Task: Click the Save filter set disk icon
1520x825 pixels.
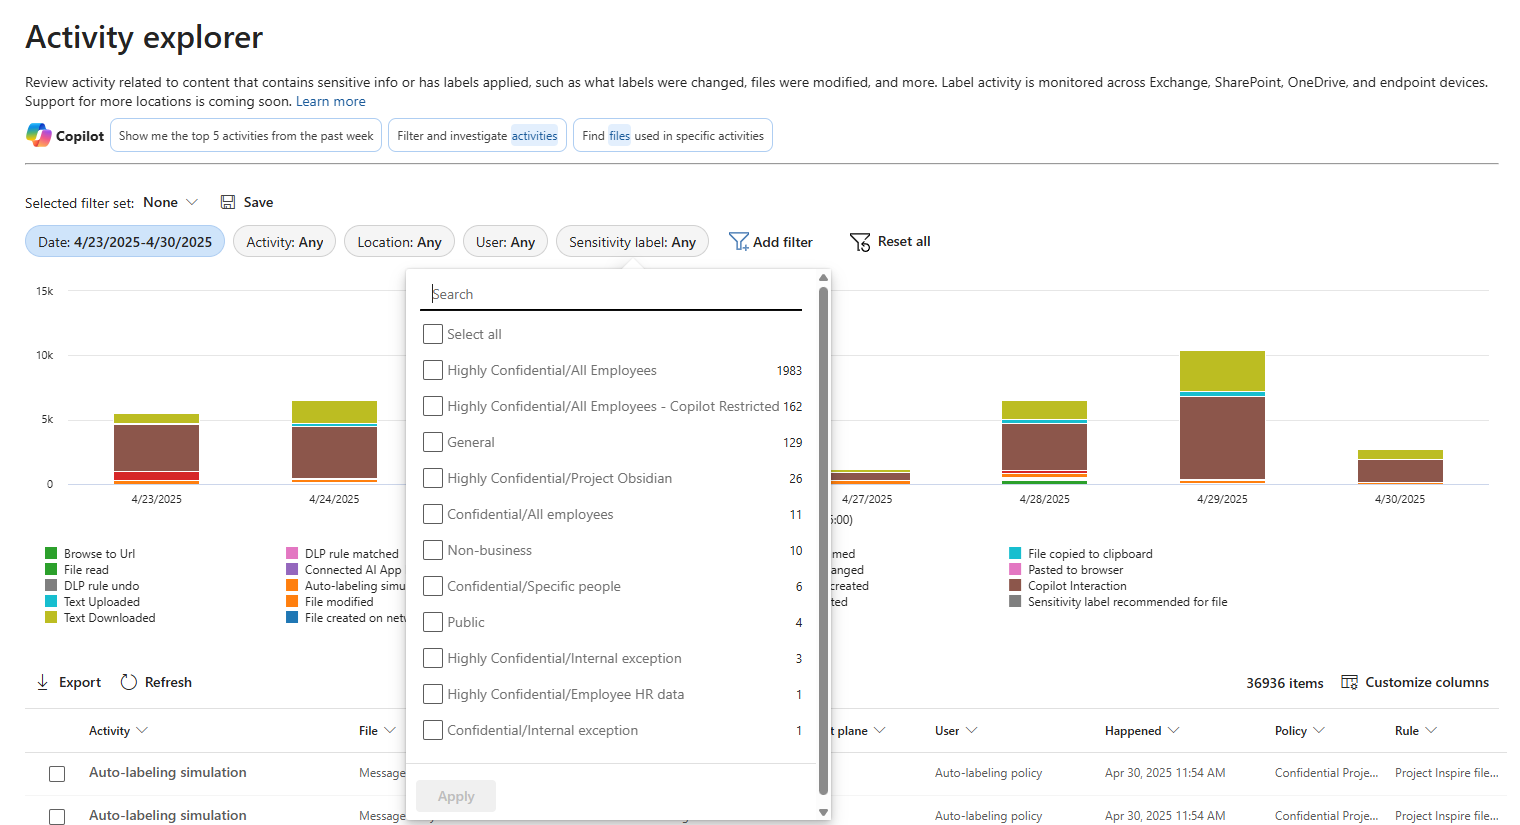Action: pos(228,202)
